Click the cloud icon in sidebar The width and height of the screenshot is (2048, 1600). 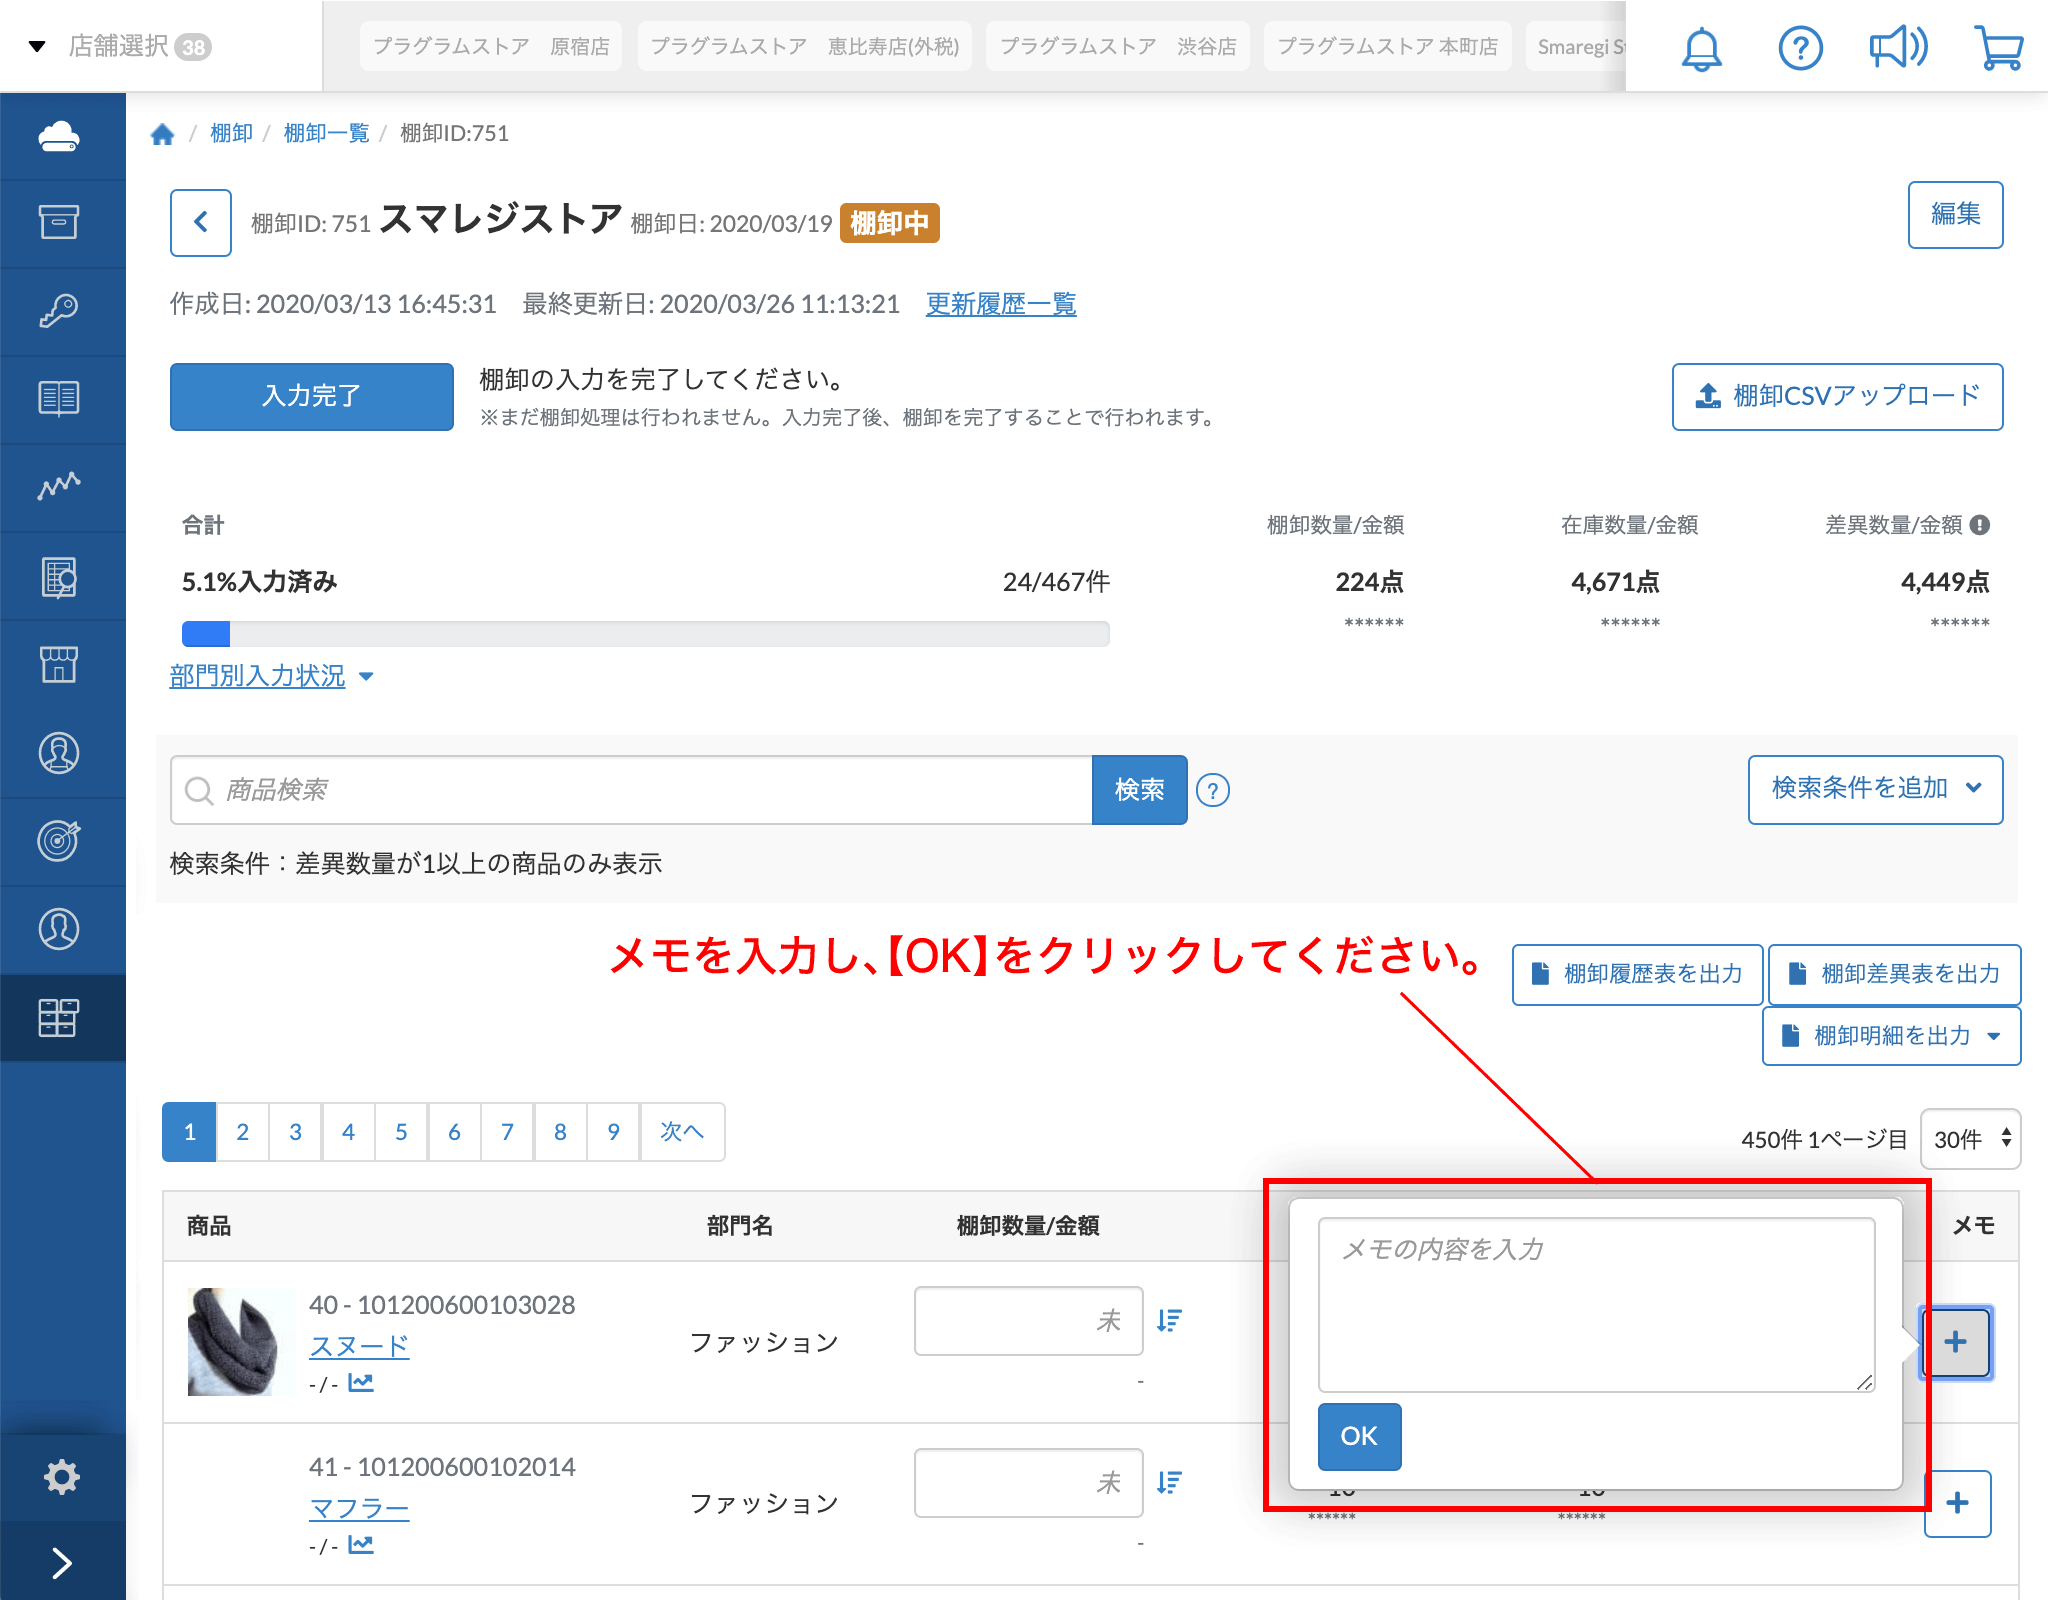[60, 136]
